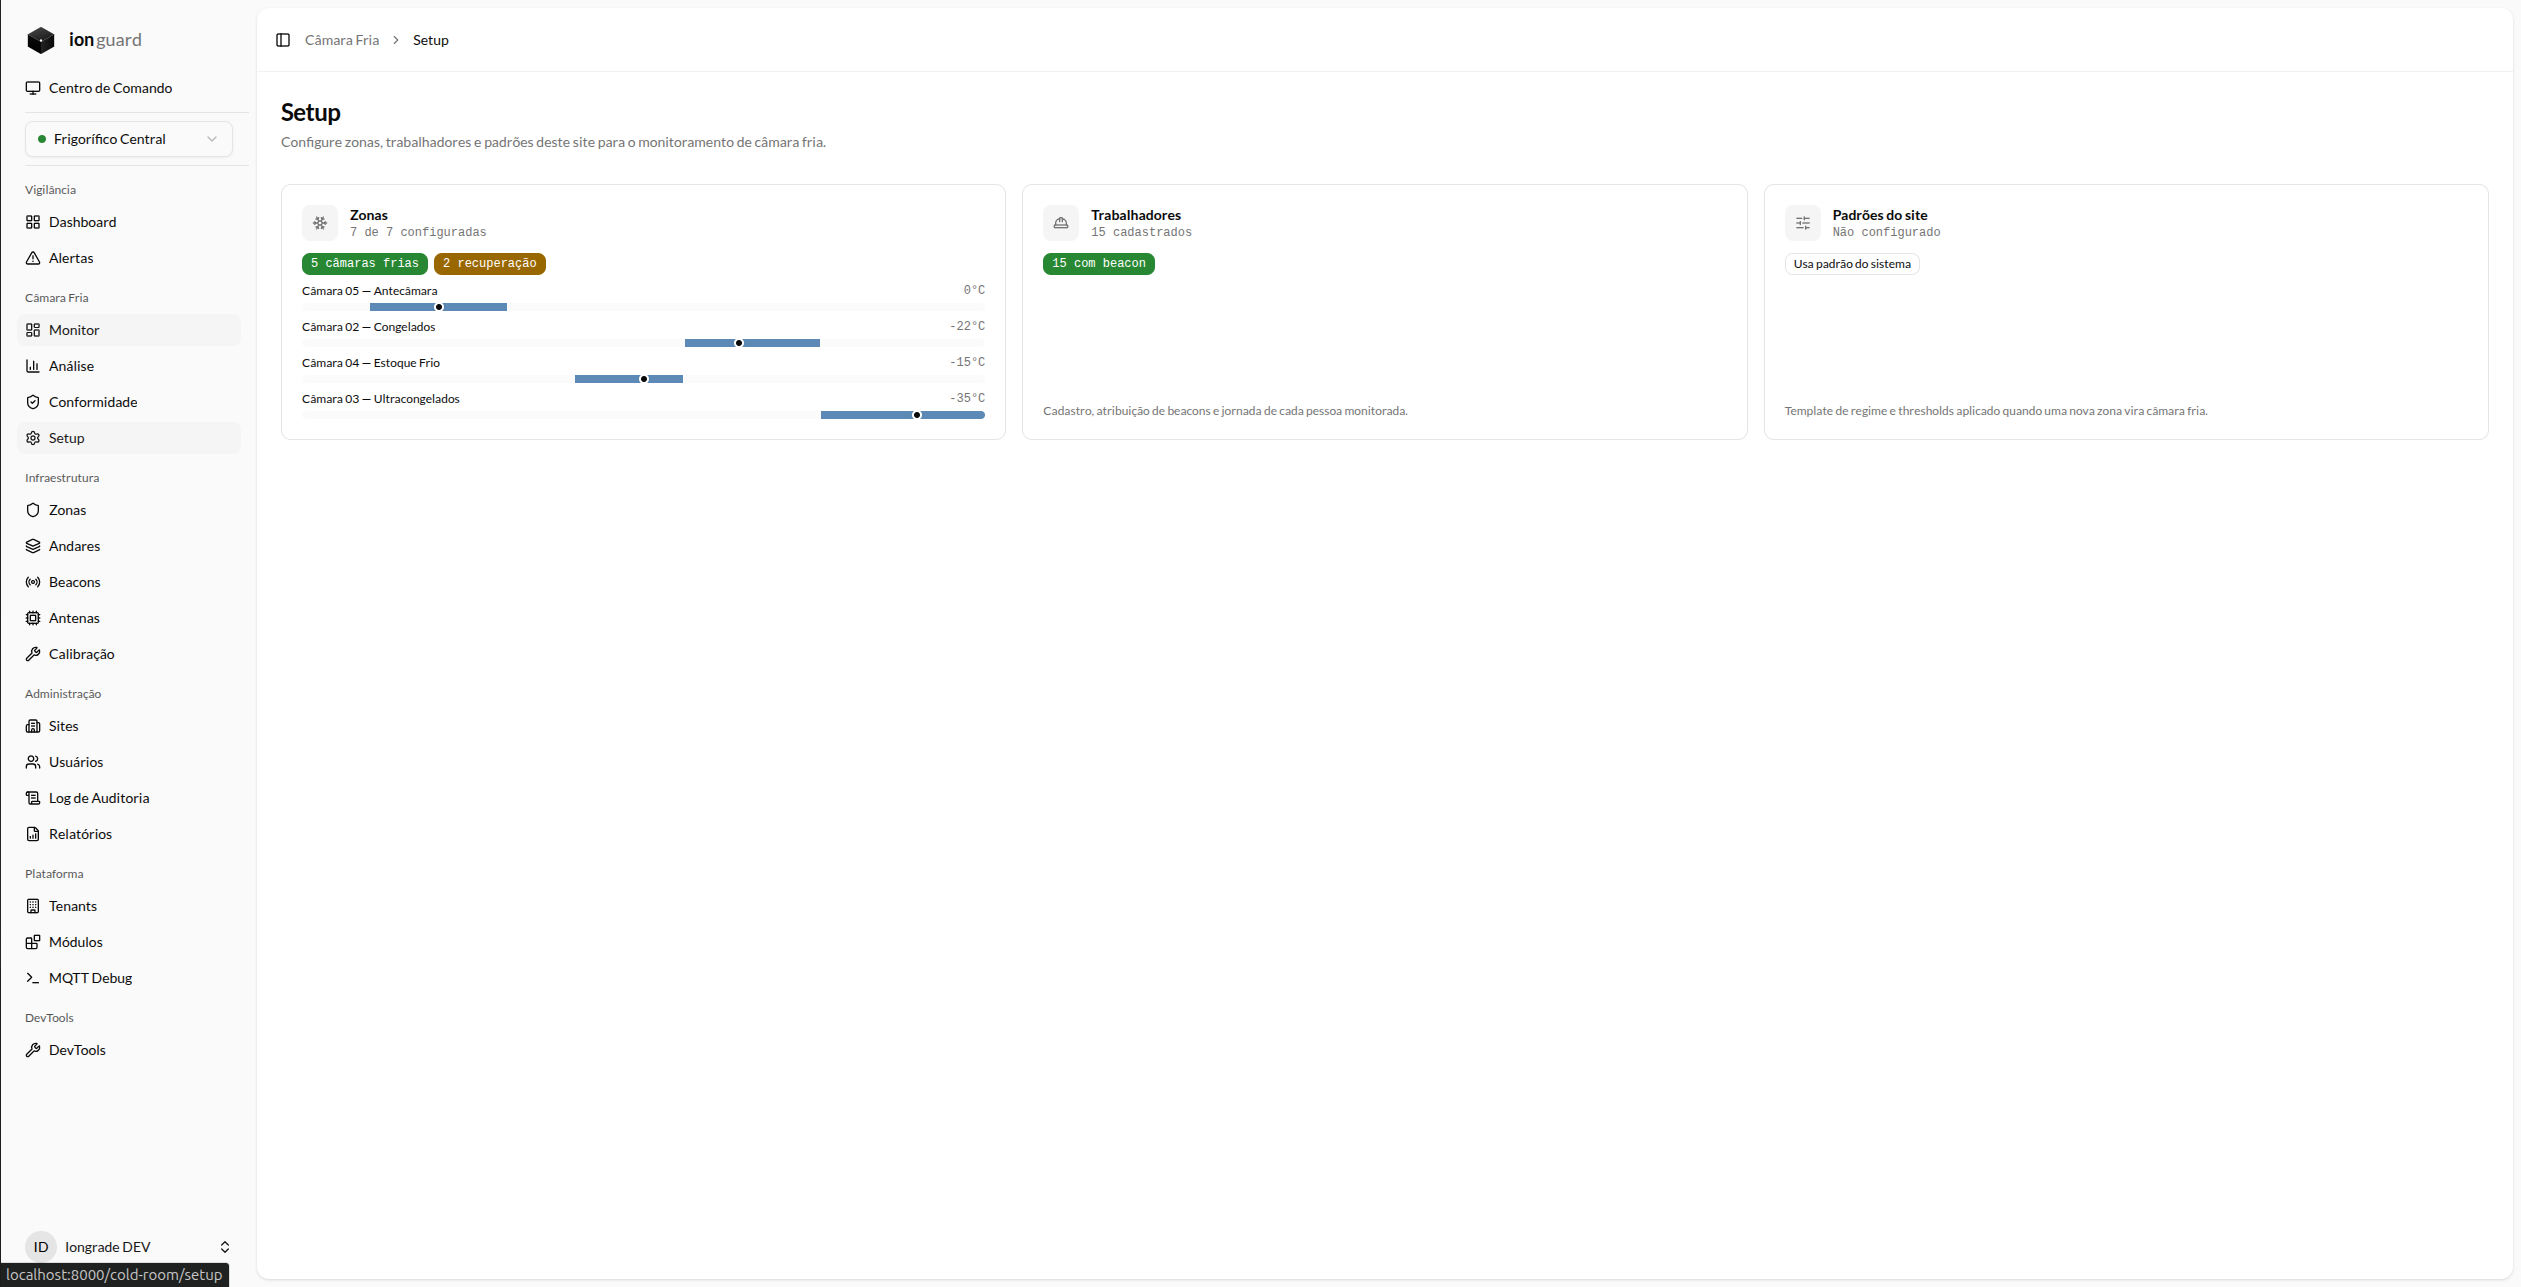Click the Conformidade shield check icon
The width and height of the screenshot is (2521, 1287).
point(33,402)
